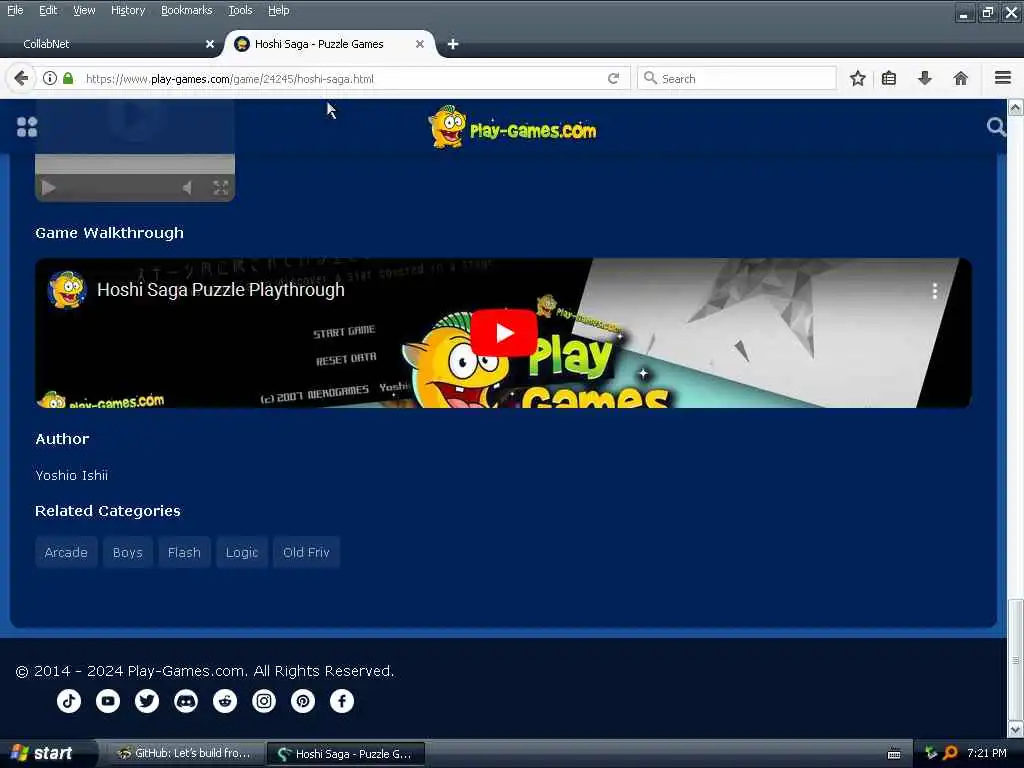1024x768 pixels.
Task: Open the Help menu
Action: click(x=278, y=10)
